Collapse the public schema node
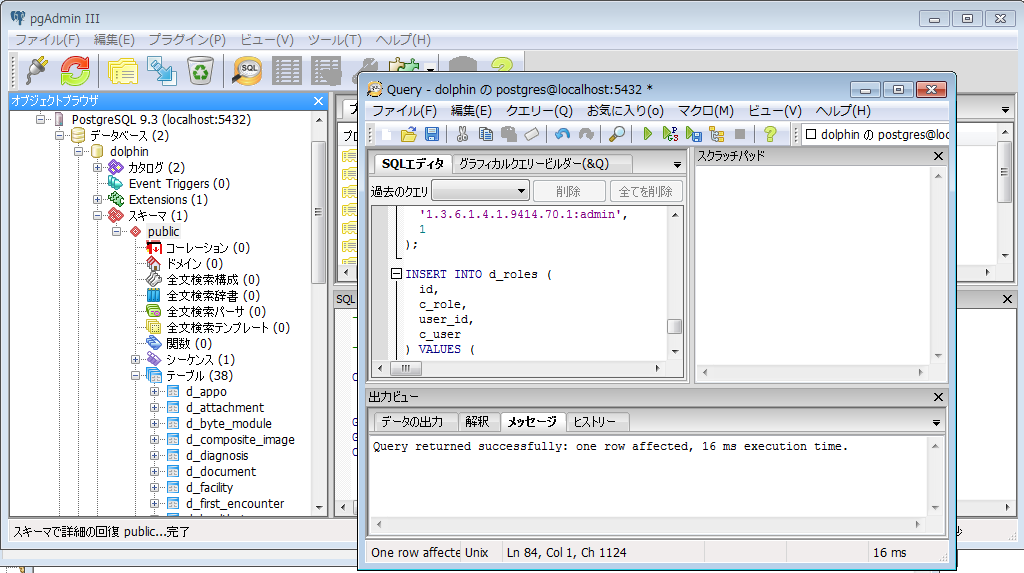 (116, 231)
